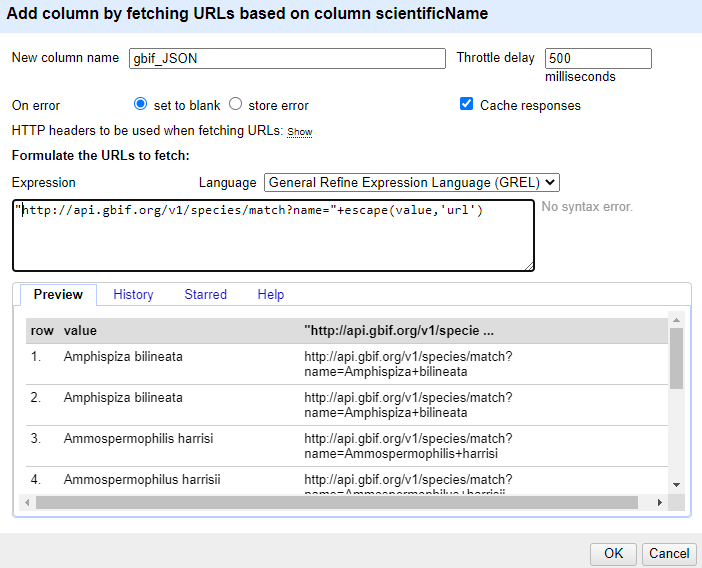Screen dimensions: 702x568
Task: Click the 'On error' label
Action: tap(36, 106)
